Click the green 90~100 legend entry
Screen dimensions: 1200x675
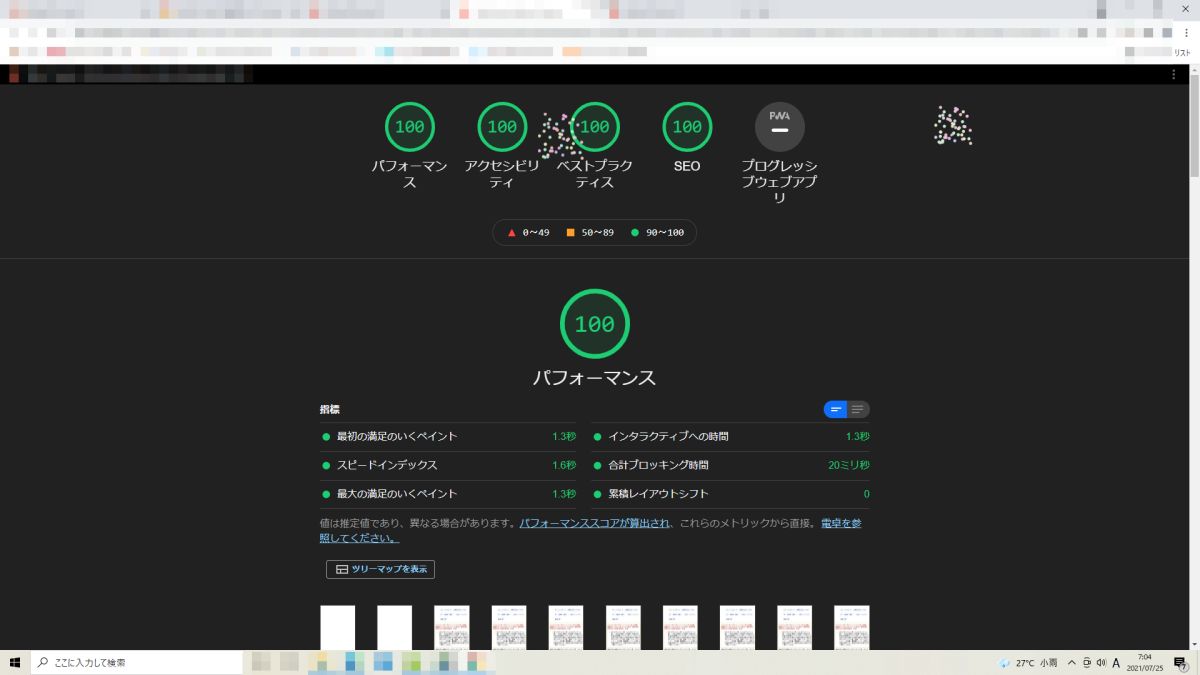[x=657, y=232]
